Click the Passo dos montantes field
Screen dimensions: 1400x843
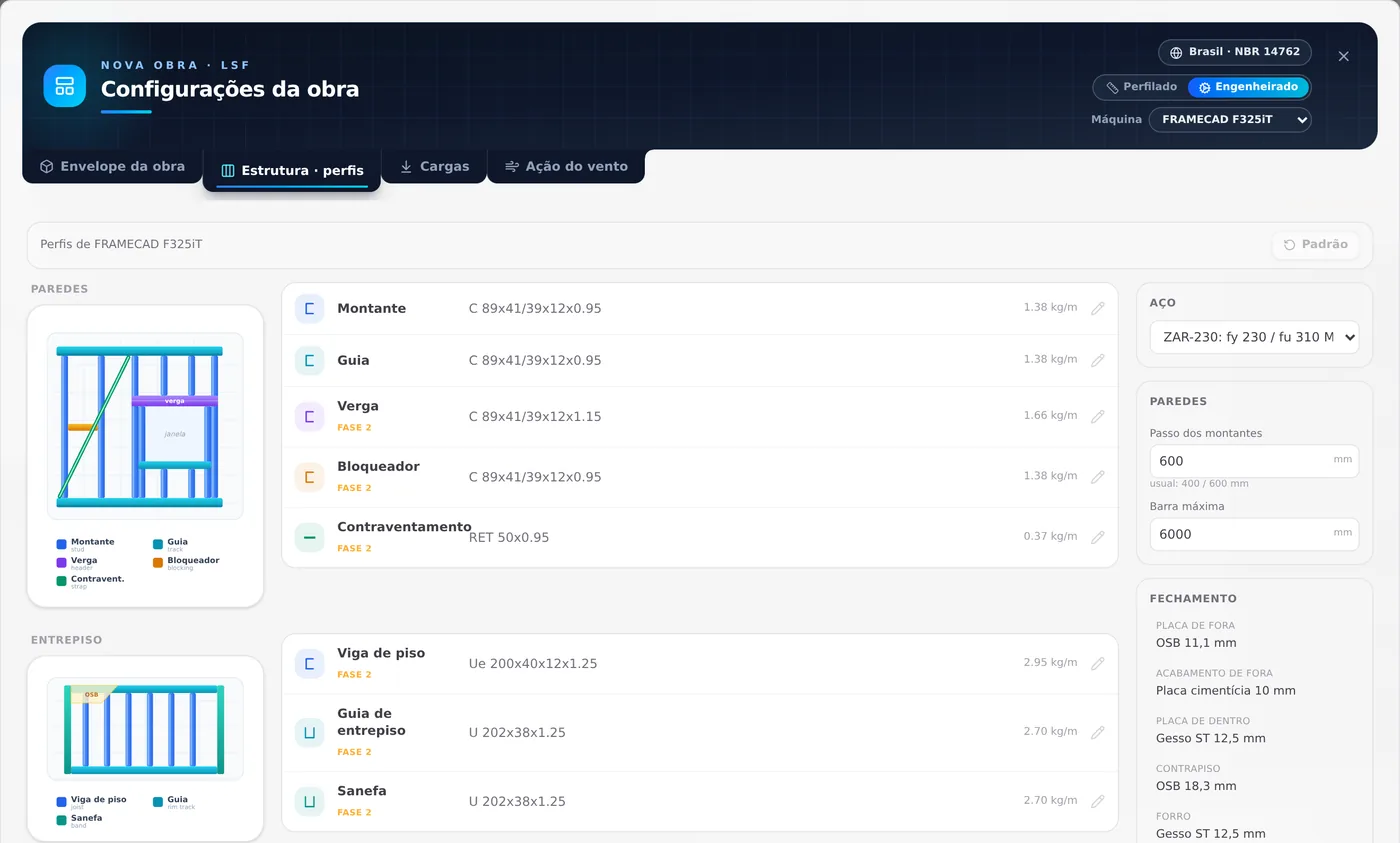click(1254, 461)
